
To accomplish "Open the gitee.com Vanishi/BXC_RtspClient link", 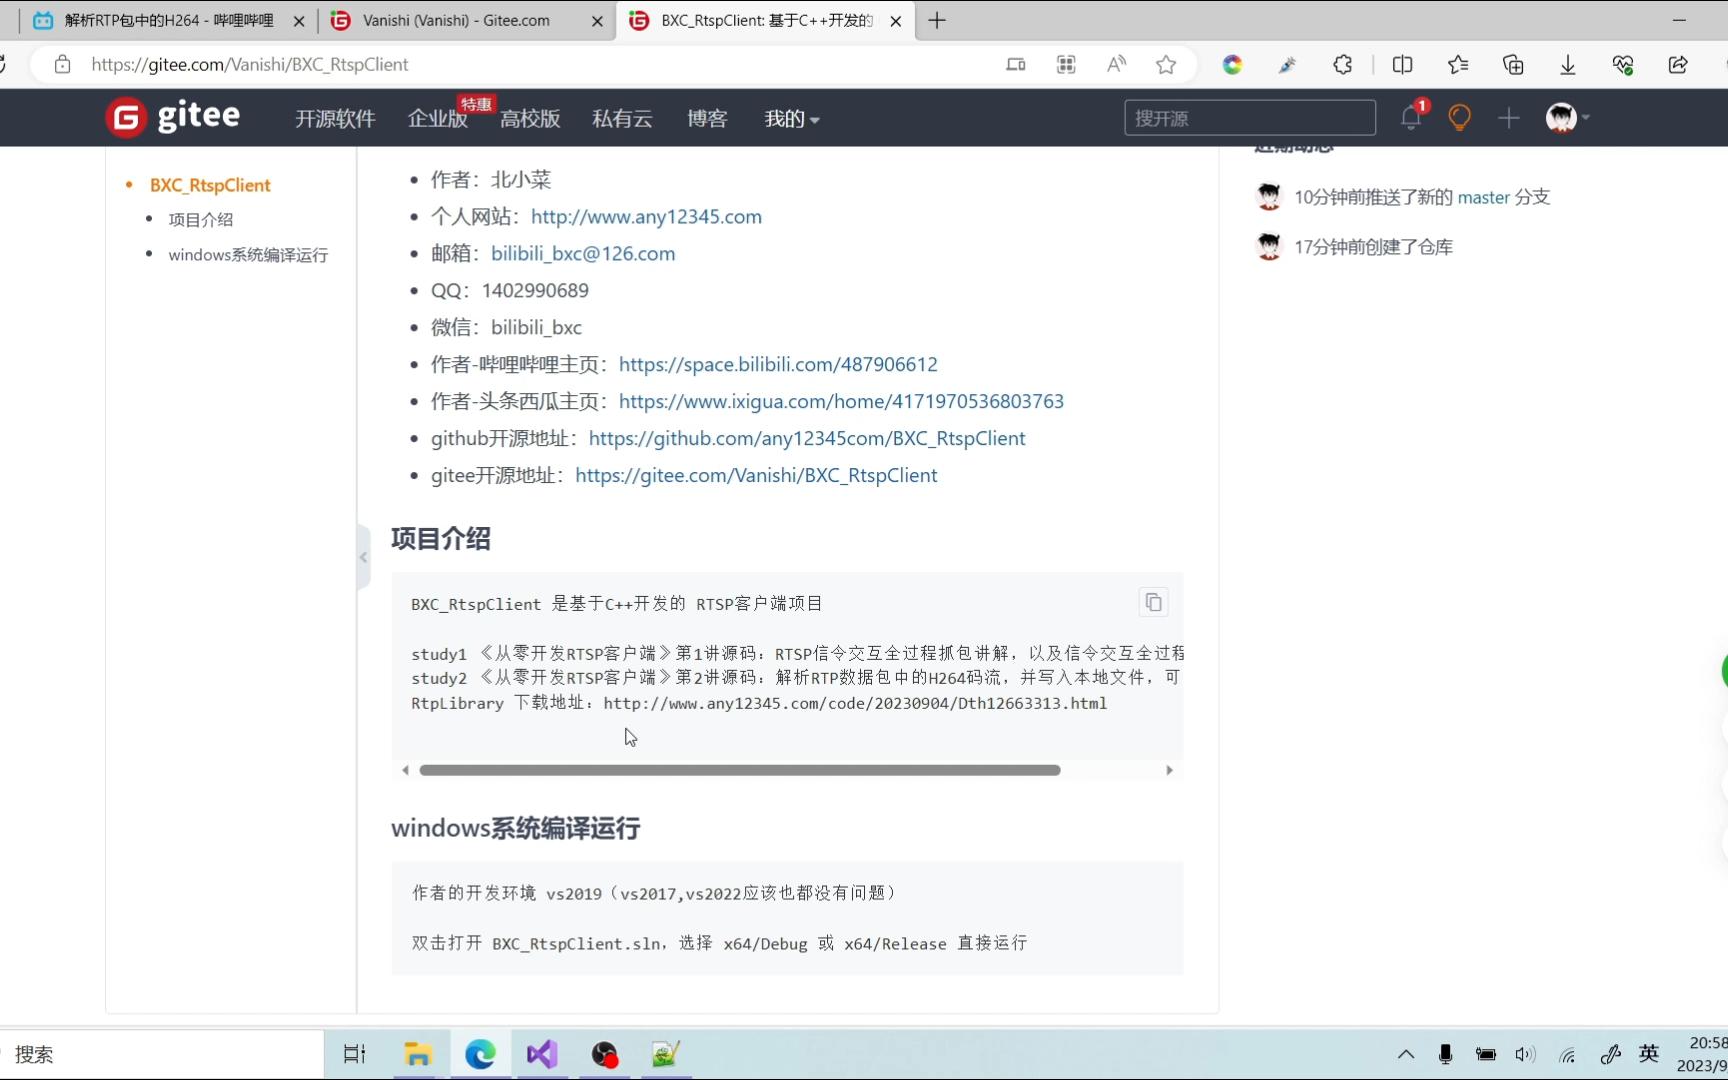I will click(x=756, y=475).
